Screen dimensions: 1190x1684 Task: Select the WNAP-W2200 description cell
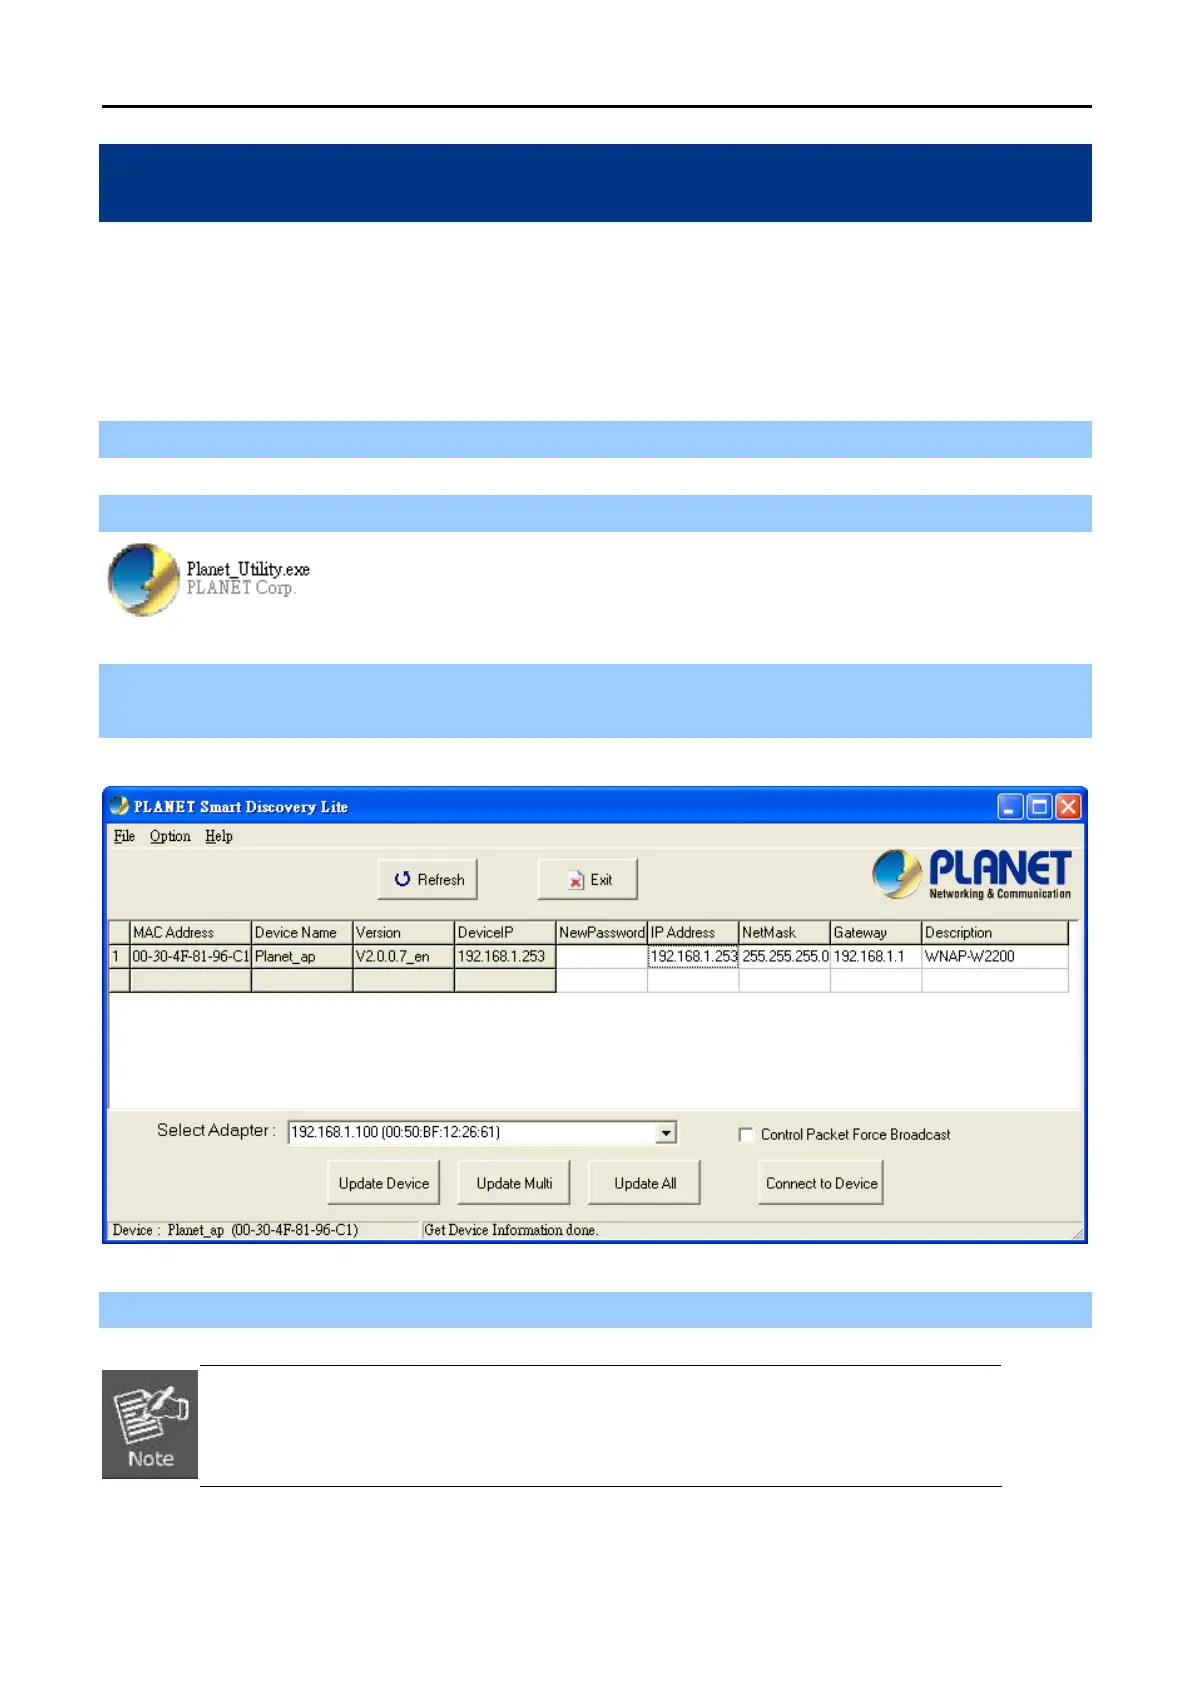click(x=995, y=956)
